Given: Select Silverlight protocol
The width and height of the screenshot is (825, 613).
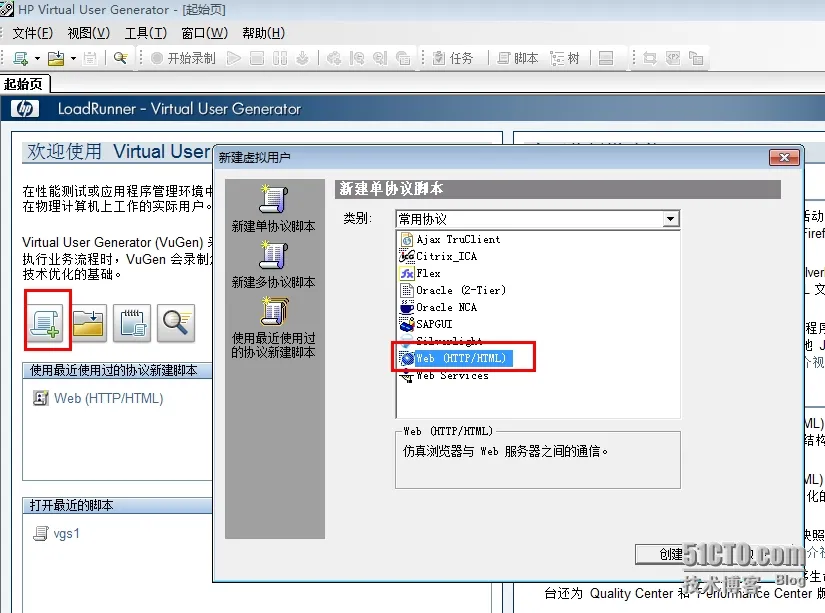Looking at the screenshot, I should pyautogui.click(x=441, y=340).
